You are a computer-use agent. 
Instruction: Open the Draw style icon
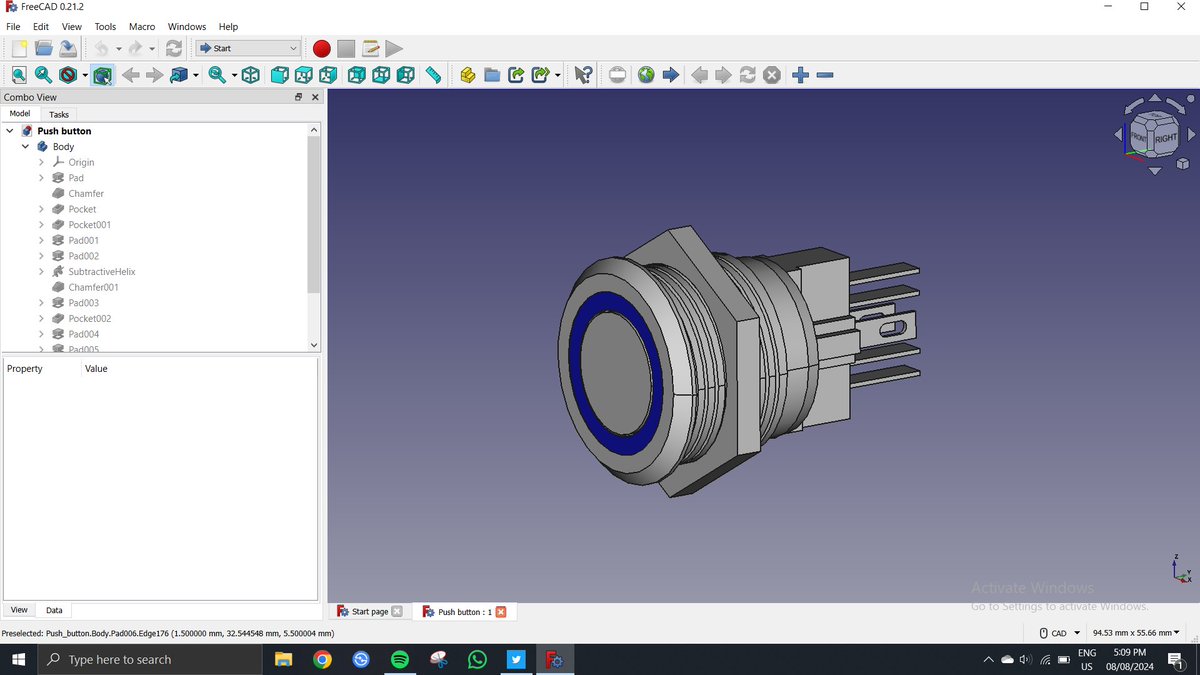click(x=68, y=75)
